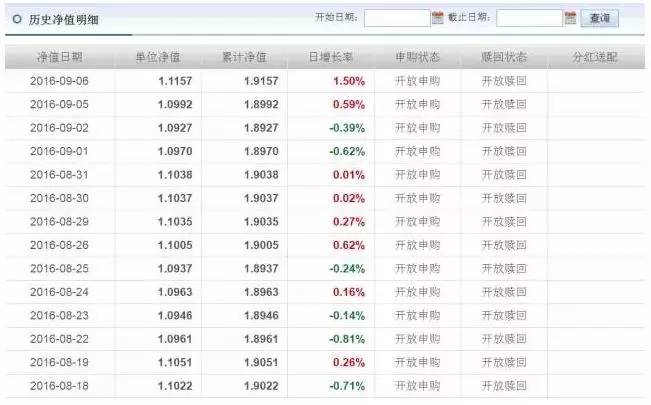The width and height of the screenshot is (651, 405).
Task: Click daily growth rate 0.62% on 2016-08-26
Action: coord(349,245)
